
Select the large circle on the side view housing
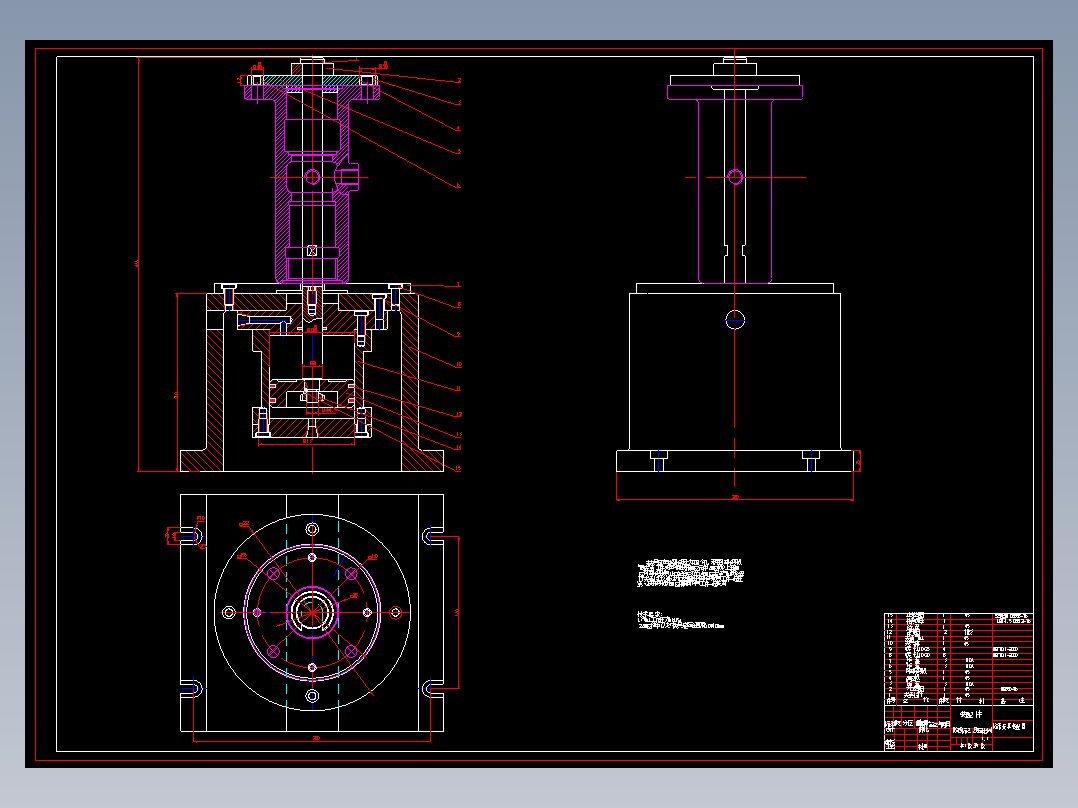click(x=735, y=320)
